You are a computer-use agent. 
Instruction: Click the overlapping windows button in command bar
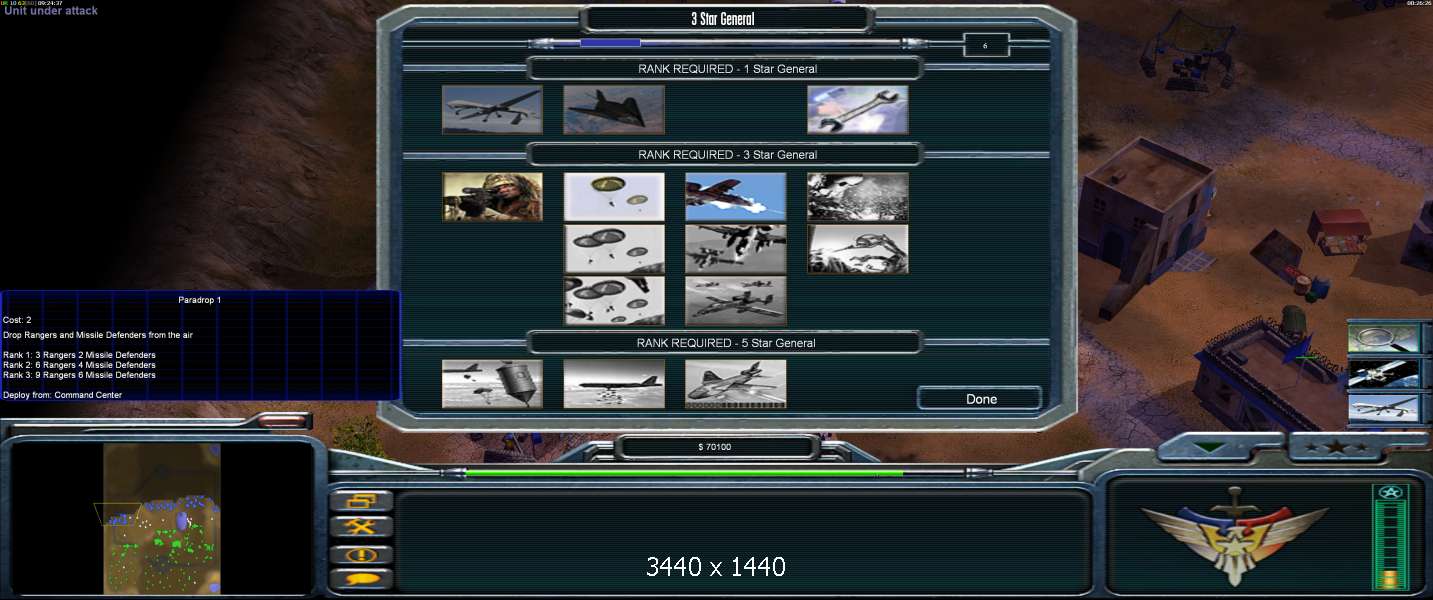(361, 500)
